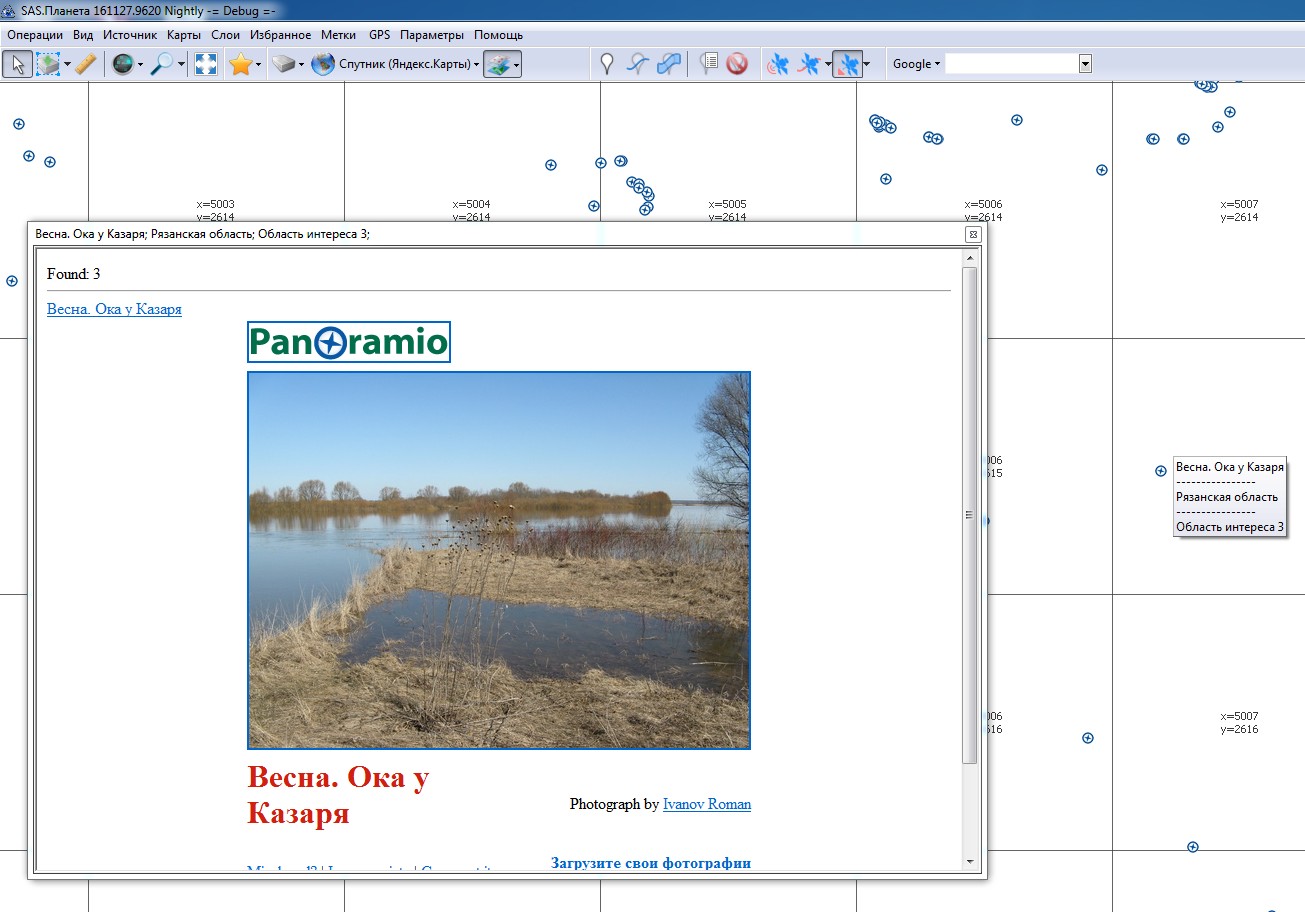Click the add path line tool icon
This screenshot has width=1305, height=912.
pos(637,64)
